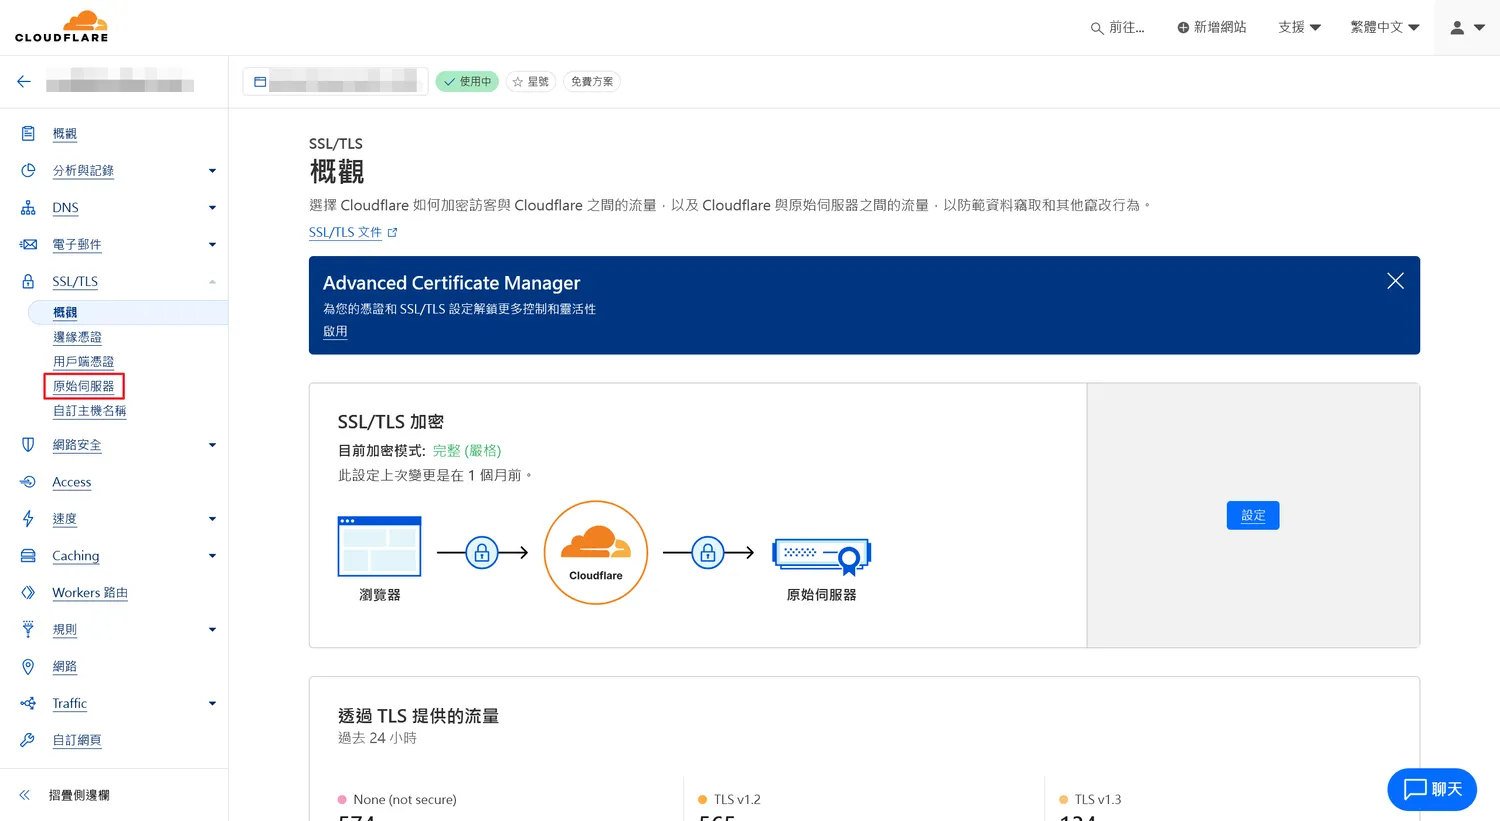Toggle the 星號 star for this site

[530, 82]
